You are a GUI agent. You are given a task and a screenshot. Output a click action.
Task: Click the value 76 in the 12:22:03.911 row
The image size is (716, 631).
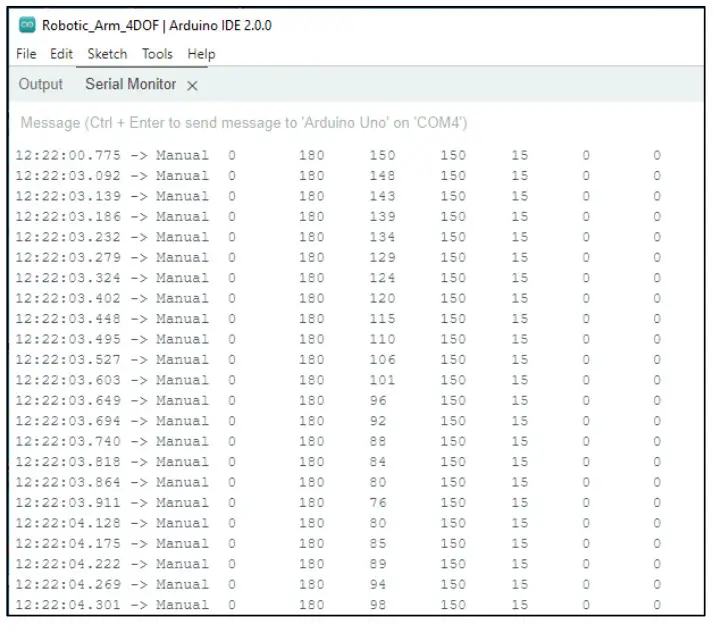(x=378, y=502)
